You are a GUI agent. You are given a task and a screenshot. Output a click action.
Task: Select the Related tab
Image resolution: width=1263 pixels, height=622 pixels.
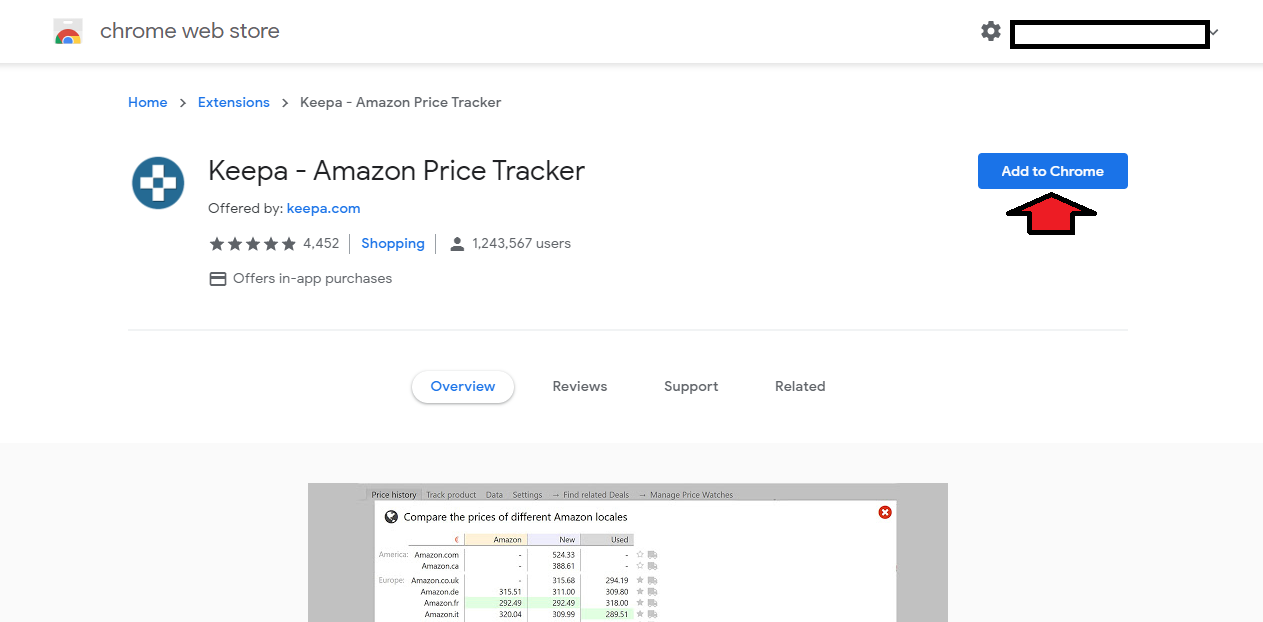point(799,386)
